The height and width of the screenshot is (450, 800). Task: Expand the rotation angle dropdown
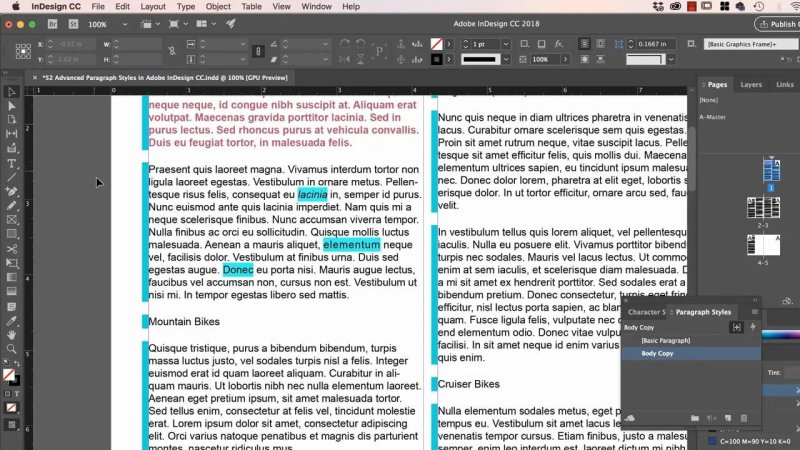click(x=325, y=44)
